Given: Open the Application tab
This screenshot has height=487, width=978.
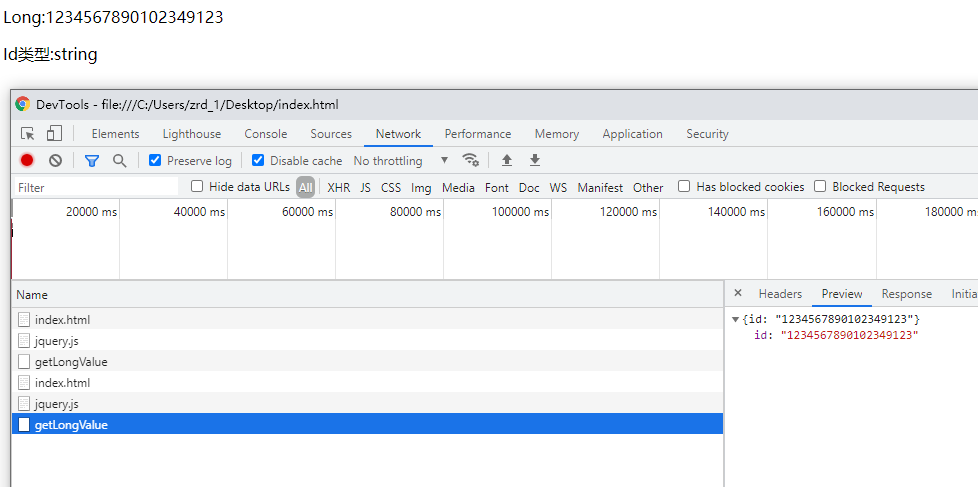Looking at the screenshot, I should point(632,133).
